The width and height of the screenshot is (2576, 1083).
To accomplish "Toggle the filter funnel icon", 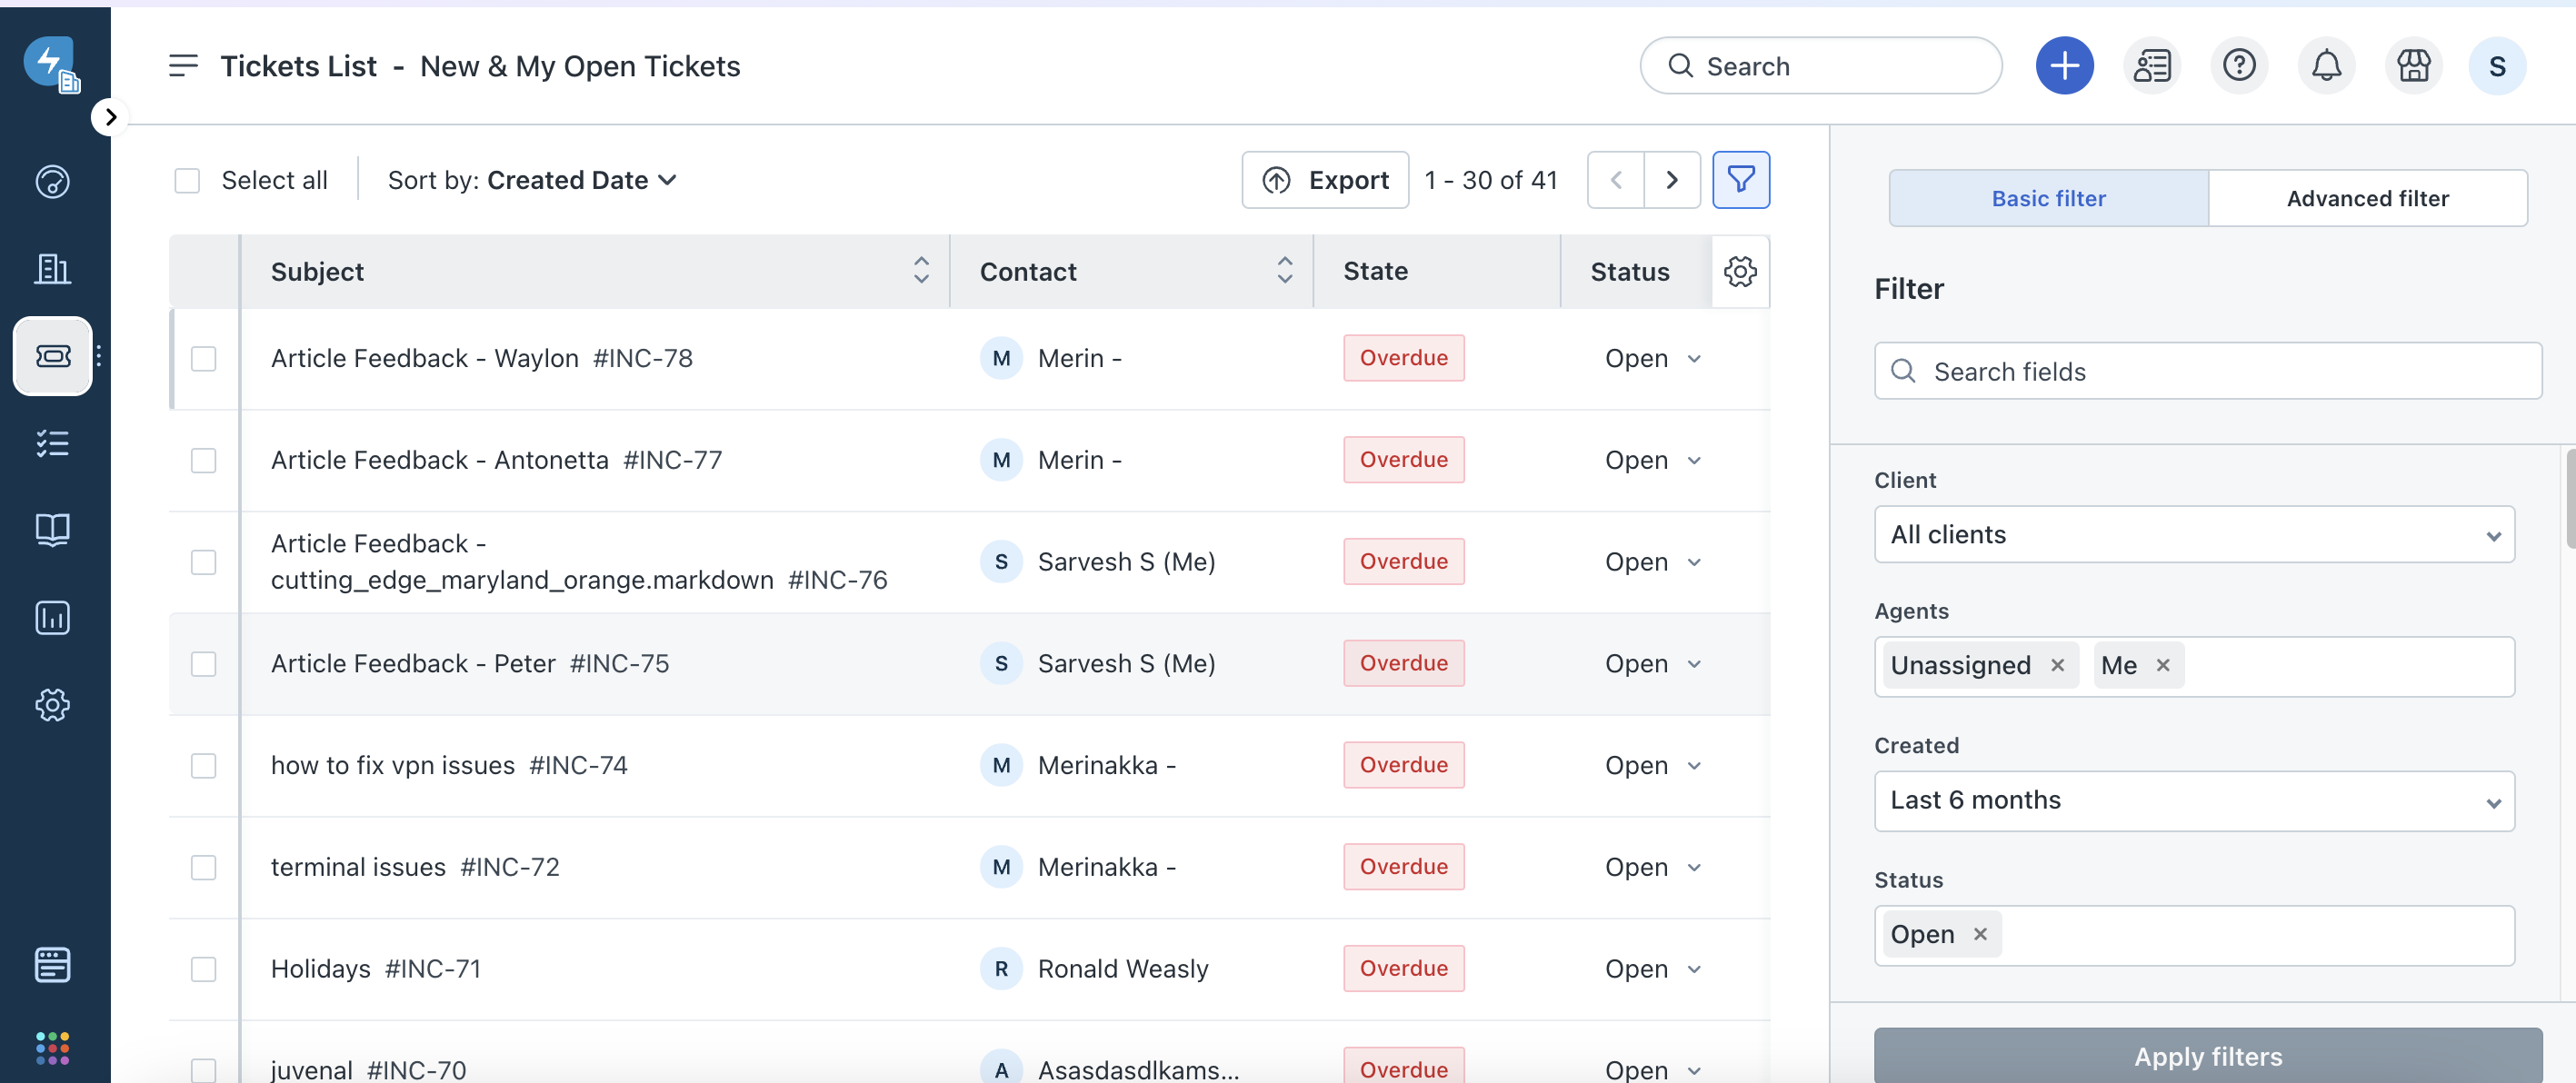I will tap(1740, 180).
